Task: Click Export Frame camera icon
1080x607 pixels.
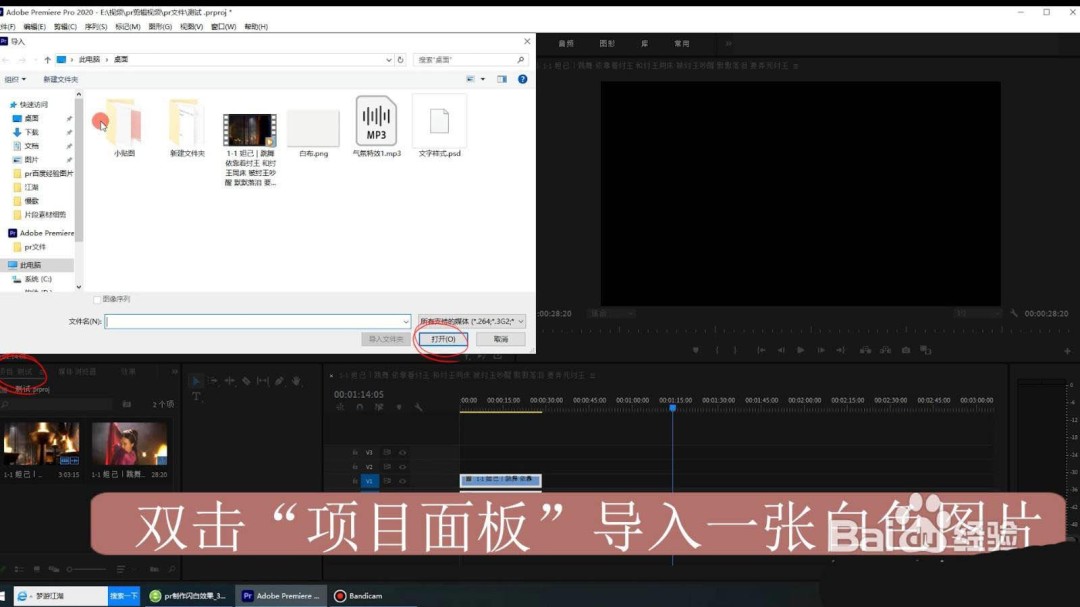Action: point(906,350)
